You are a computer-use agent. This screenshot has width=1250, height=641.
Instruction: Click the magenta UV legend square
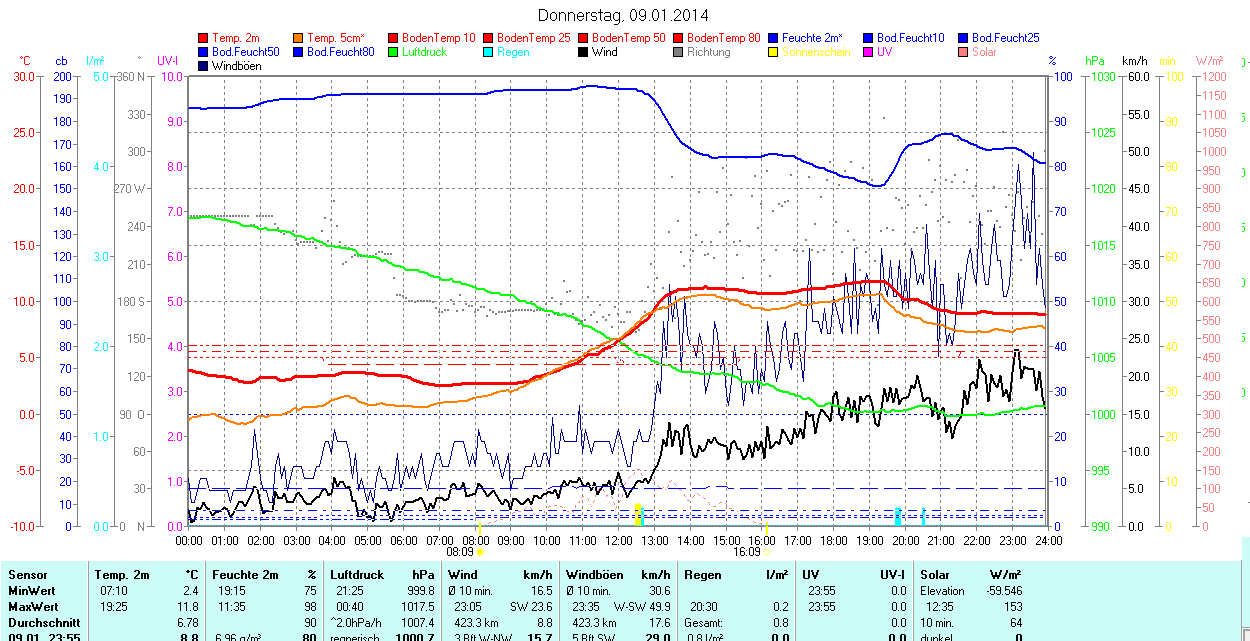coord(869,52)
